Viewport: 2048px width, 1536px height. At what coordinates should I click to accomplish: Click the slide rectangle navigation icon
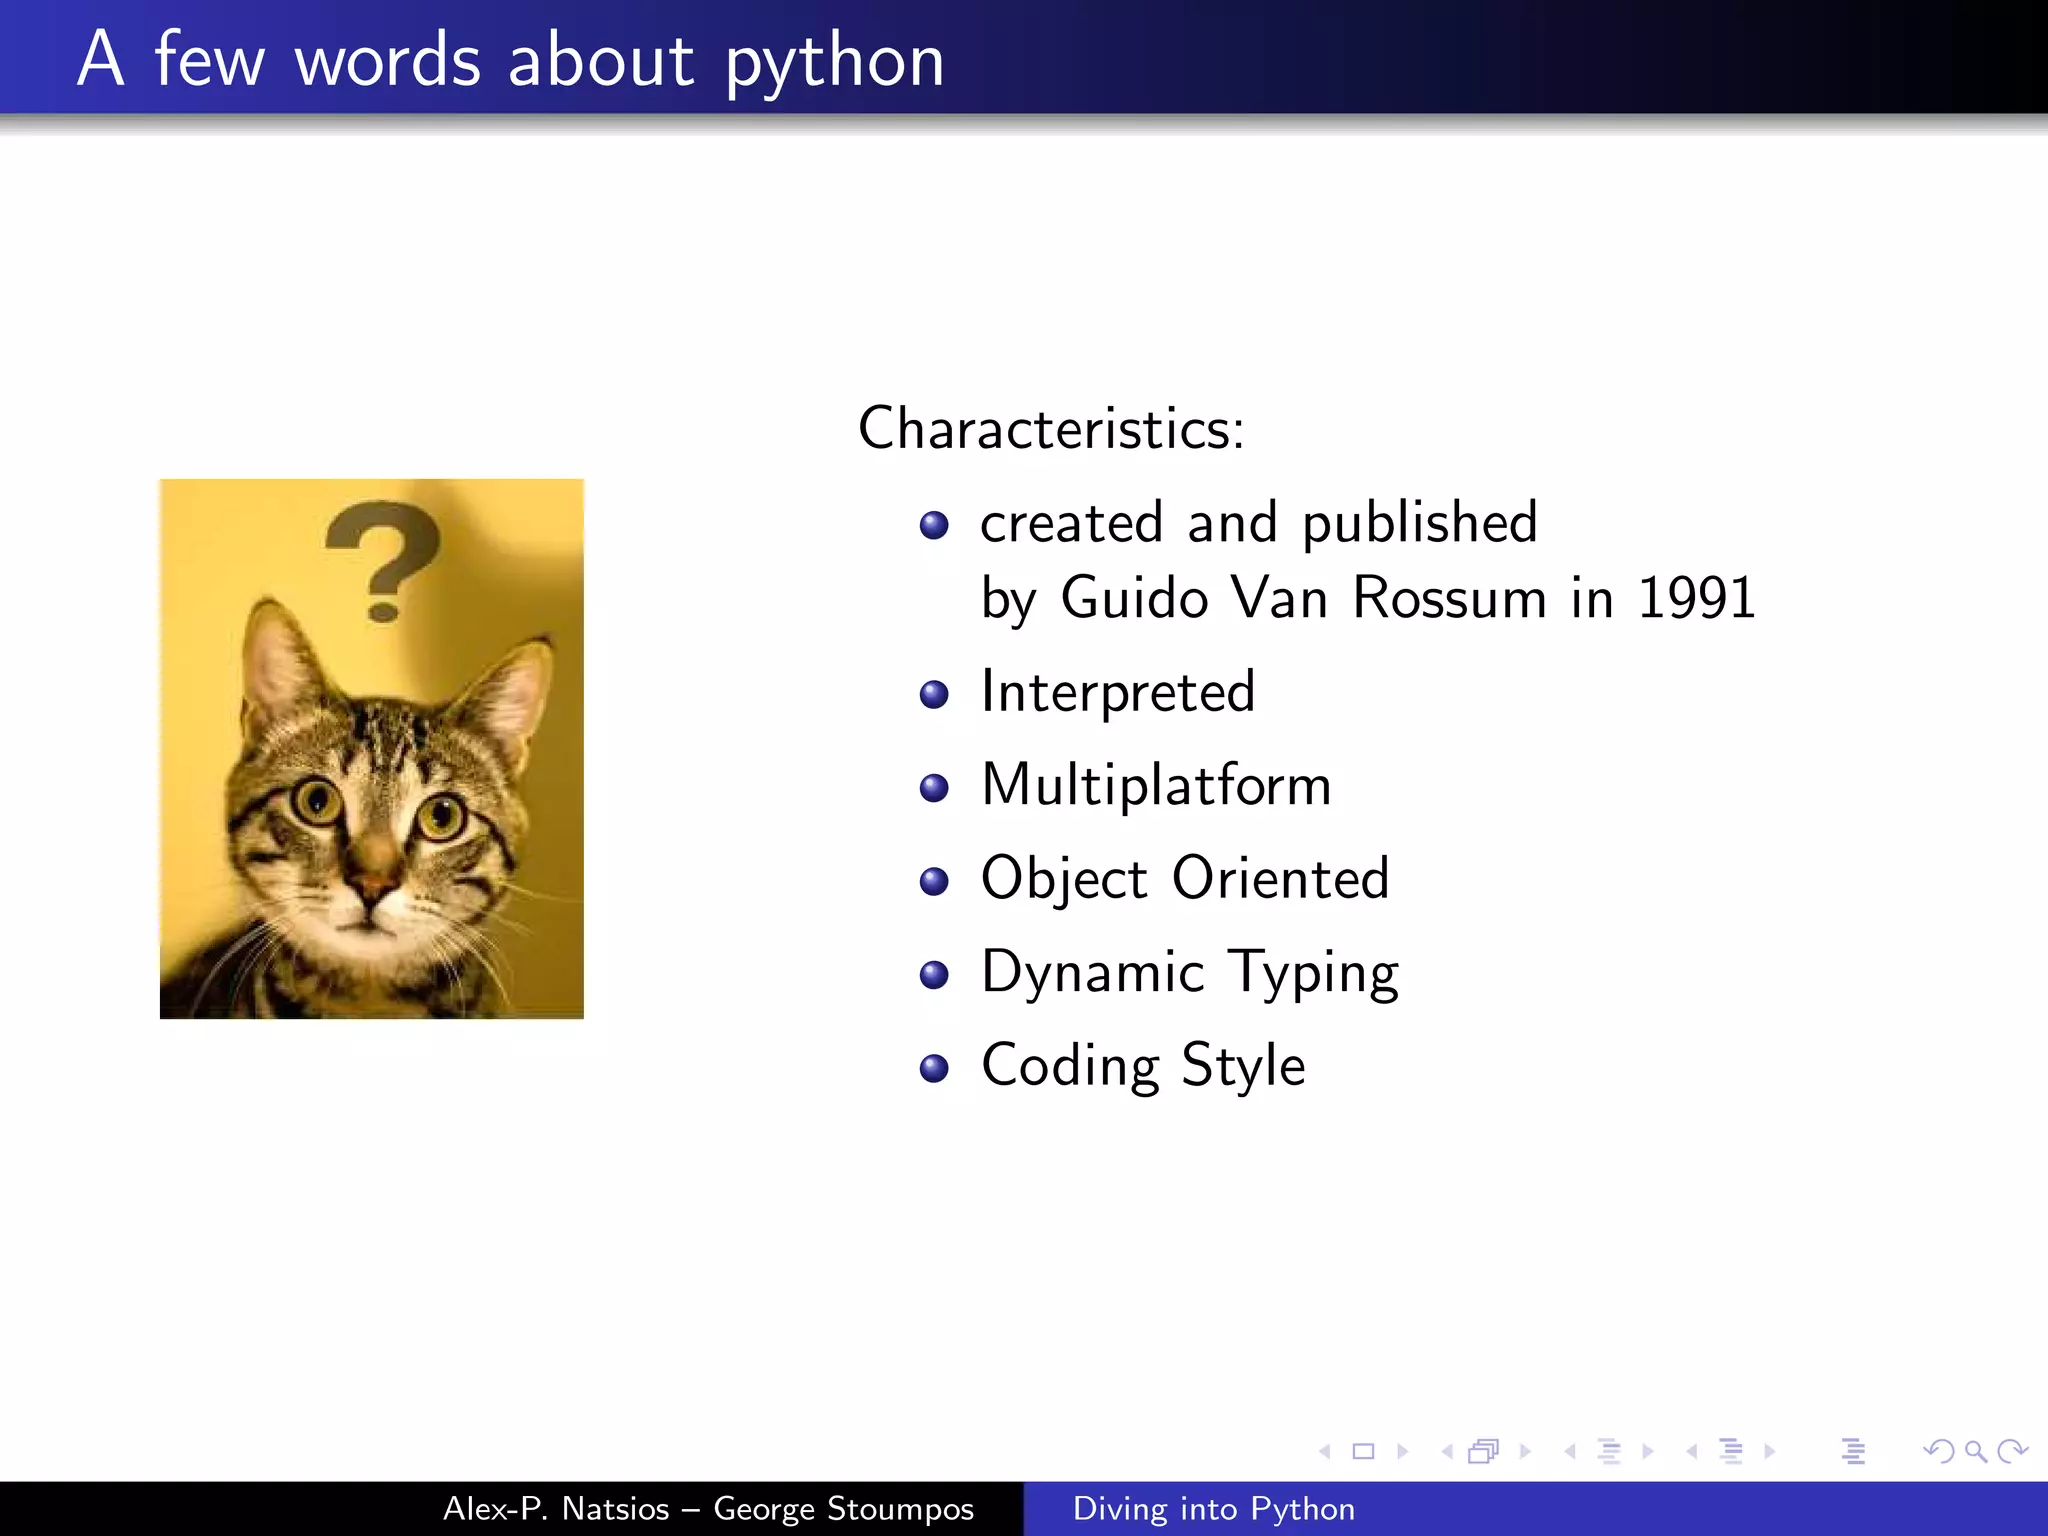click(1363, 1451)
